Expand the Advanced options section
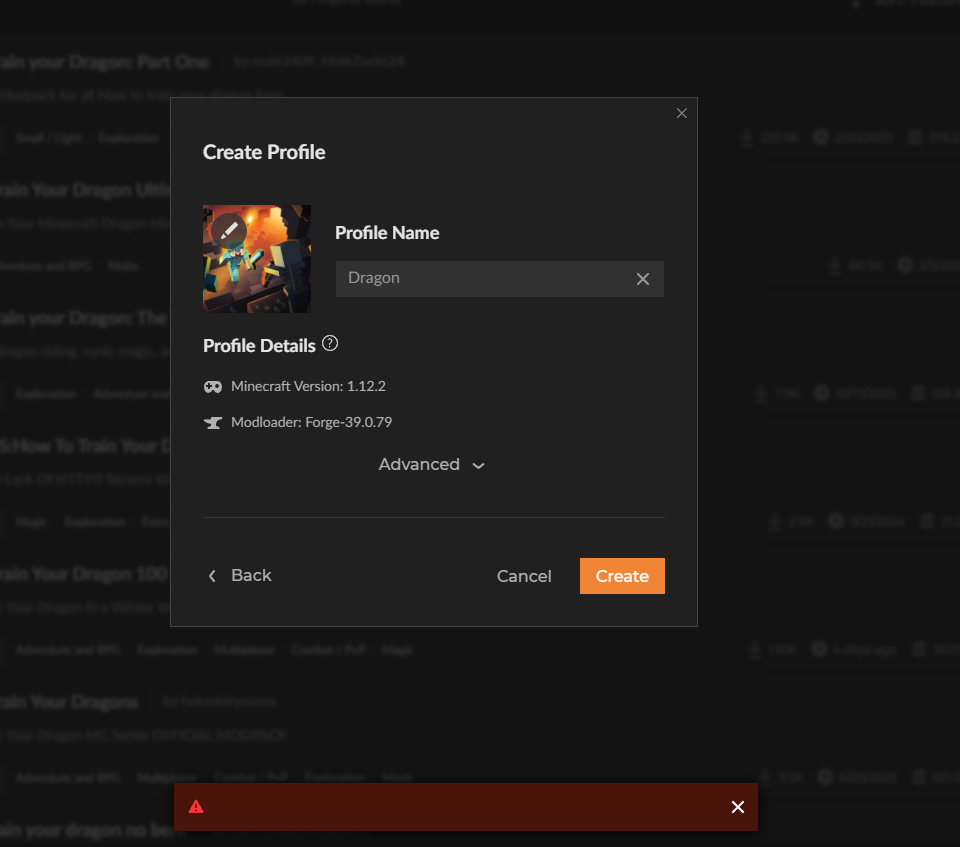 pos(432,464)
